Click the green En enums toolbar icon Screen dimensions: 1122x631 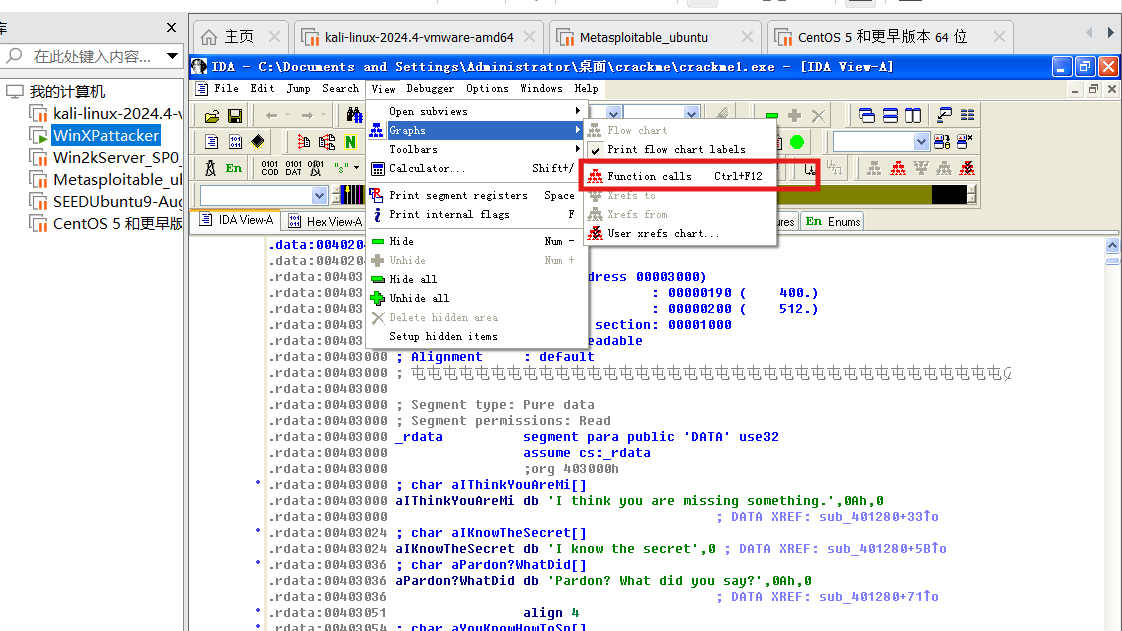(234, 168)
